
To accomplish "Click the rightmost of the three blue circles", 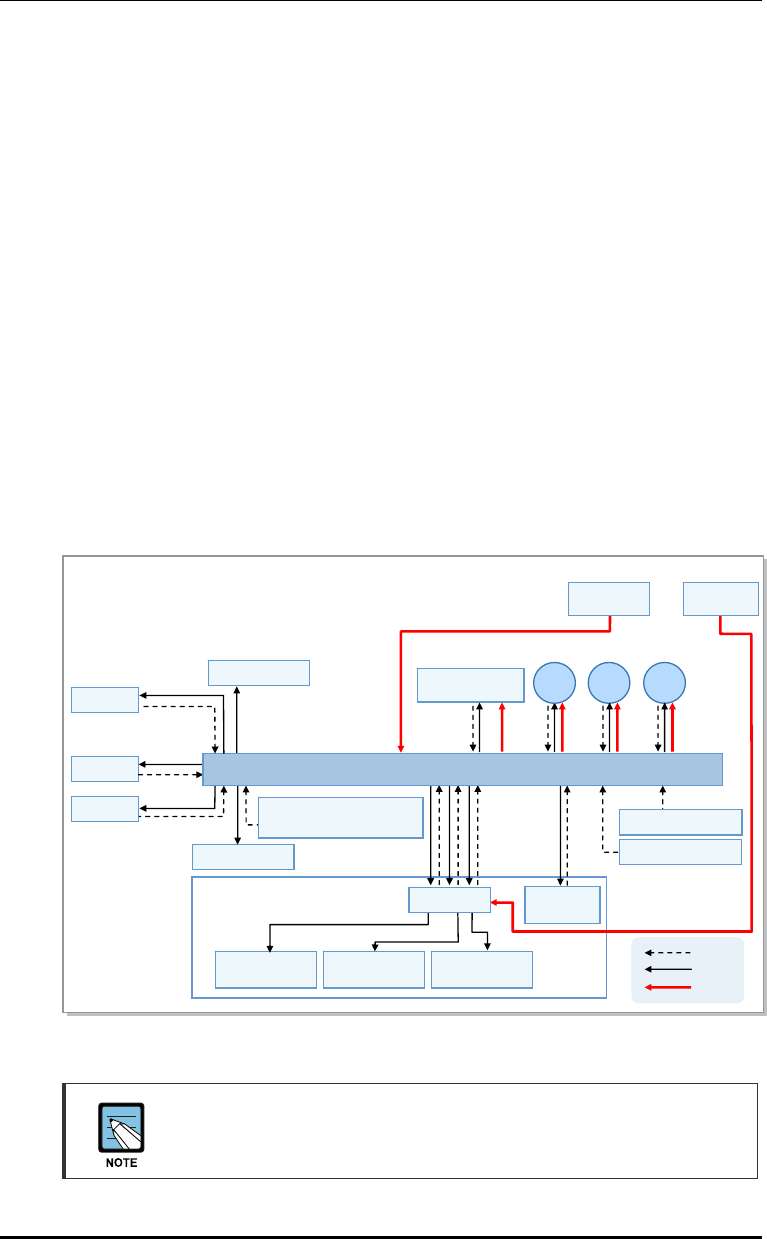I will [665, 681].
